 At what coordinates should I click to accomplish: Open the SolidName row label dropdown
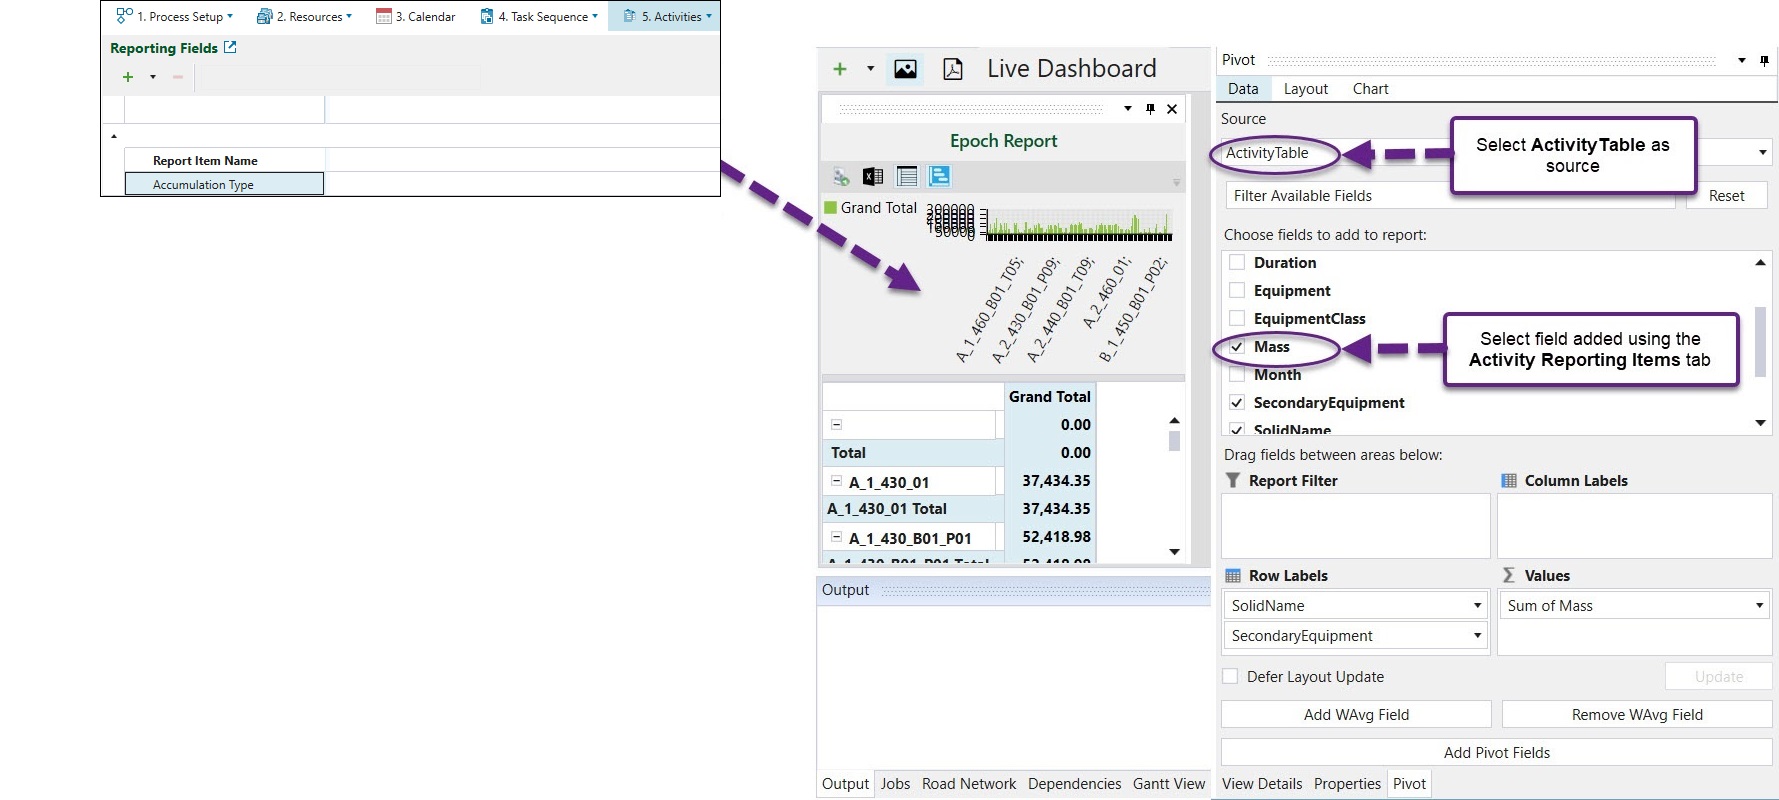[x=1476, y=606]
